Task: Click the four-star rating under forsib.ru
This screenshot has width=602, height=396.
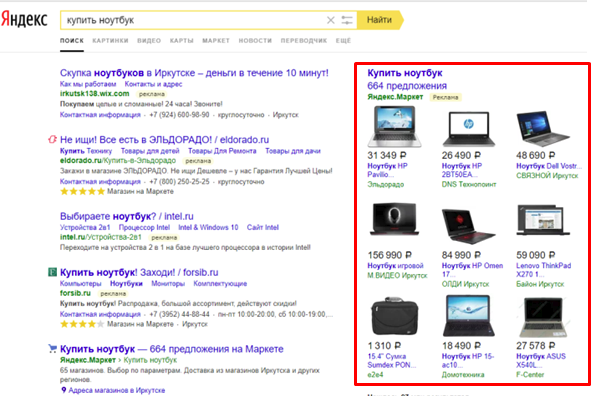Action: 82,324
